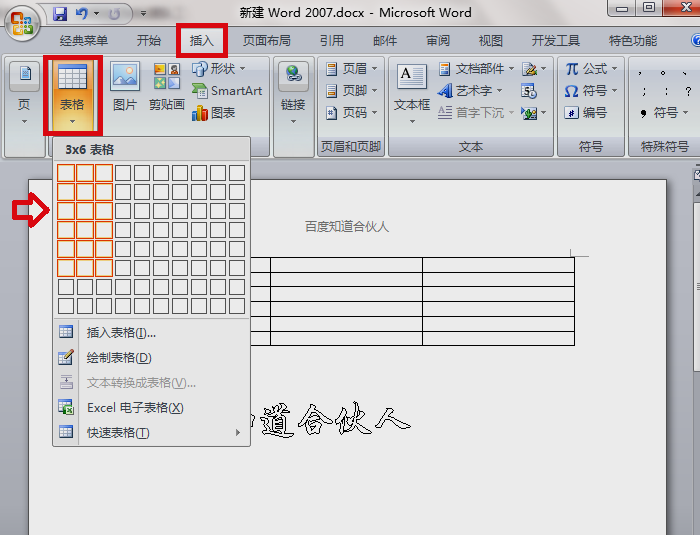
Task: Open the Quick Access Toolbar customize arrow
Action: click(x=143, y=13)
